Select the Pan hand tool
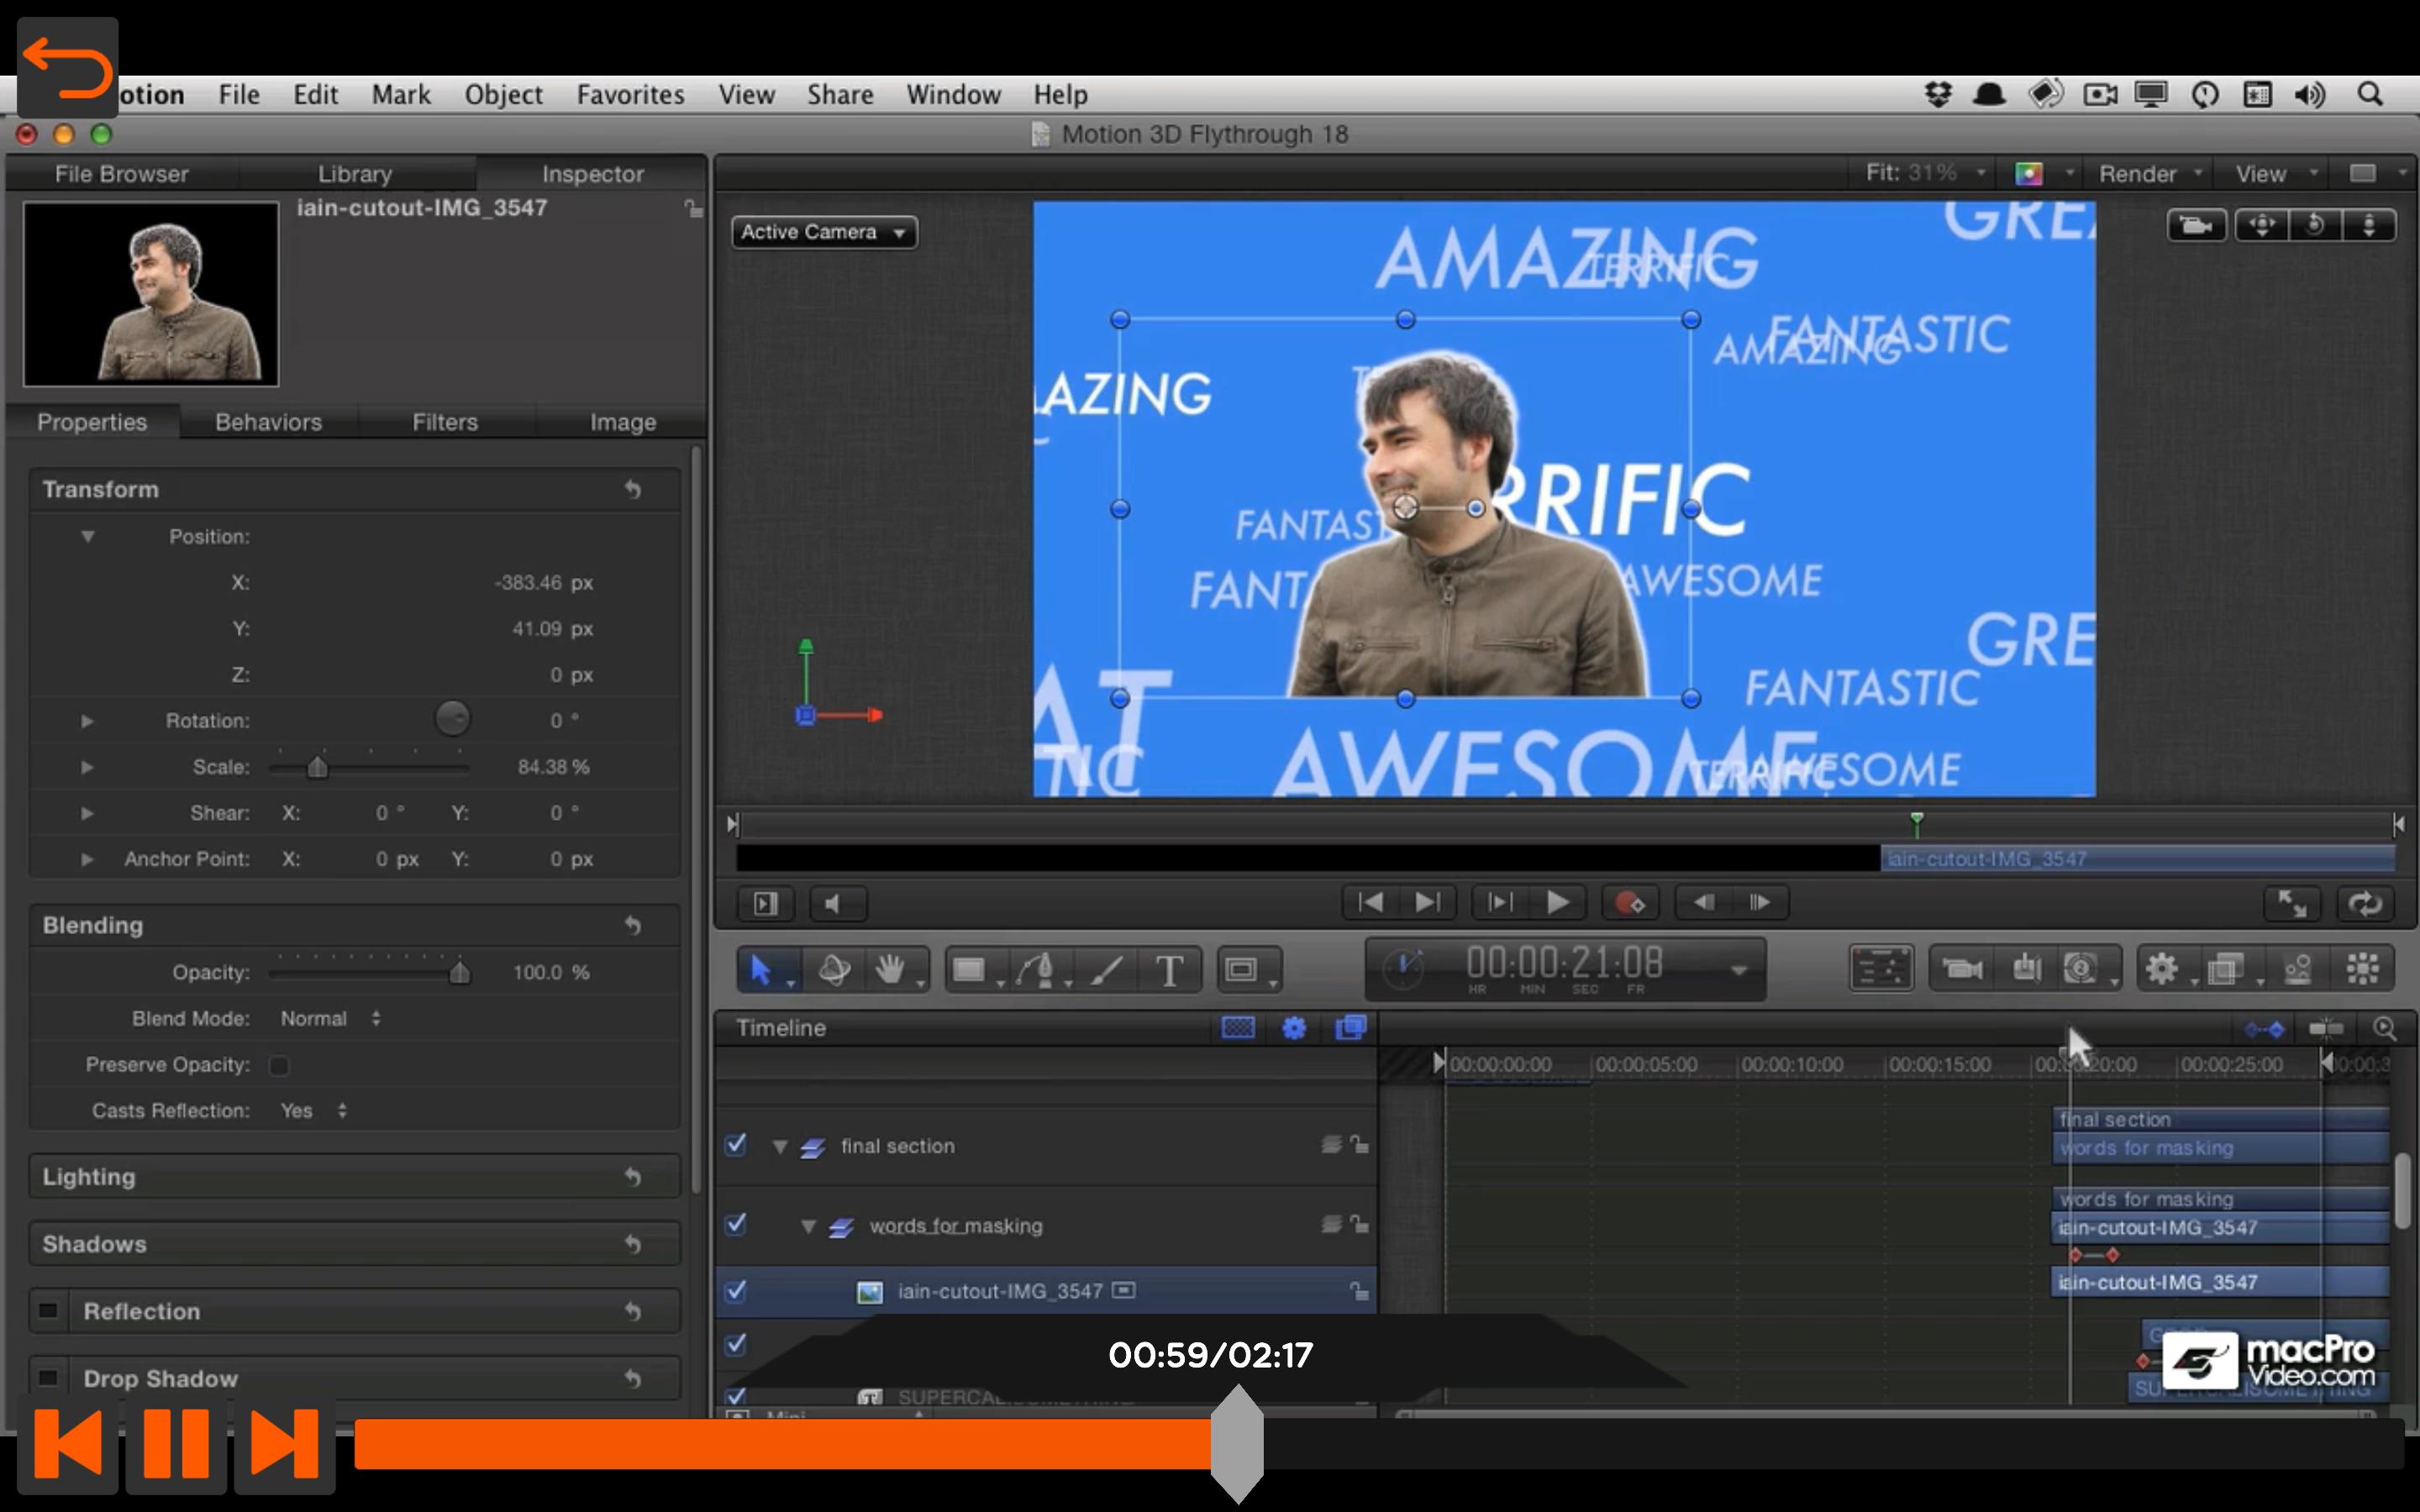Viewport: 2420px width, 1512px height. pyautogui.click(x=891, y=969)
